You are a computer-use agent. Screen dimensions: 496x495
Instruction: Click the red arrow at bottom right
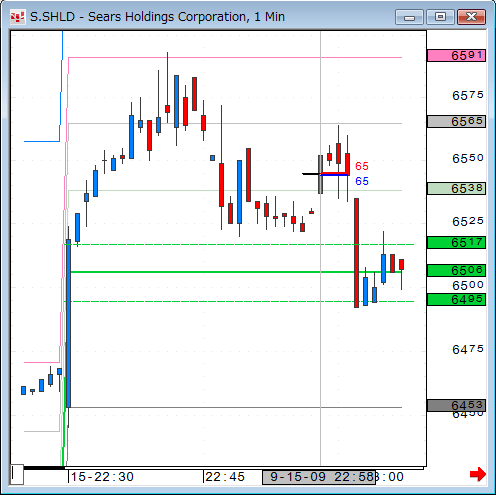click(477, 474)
